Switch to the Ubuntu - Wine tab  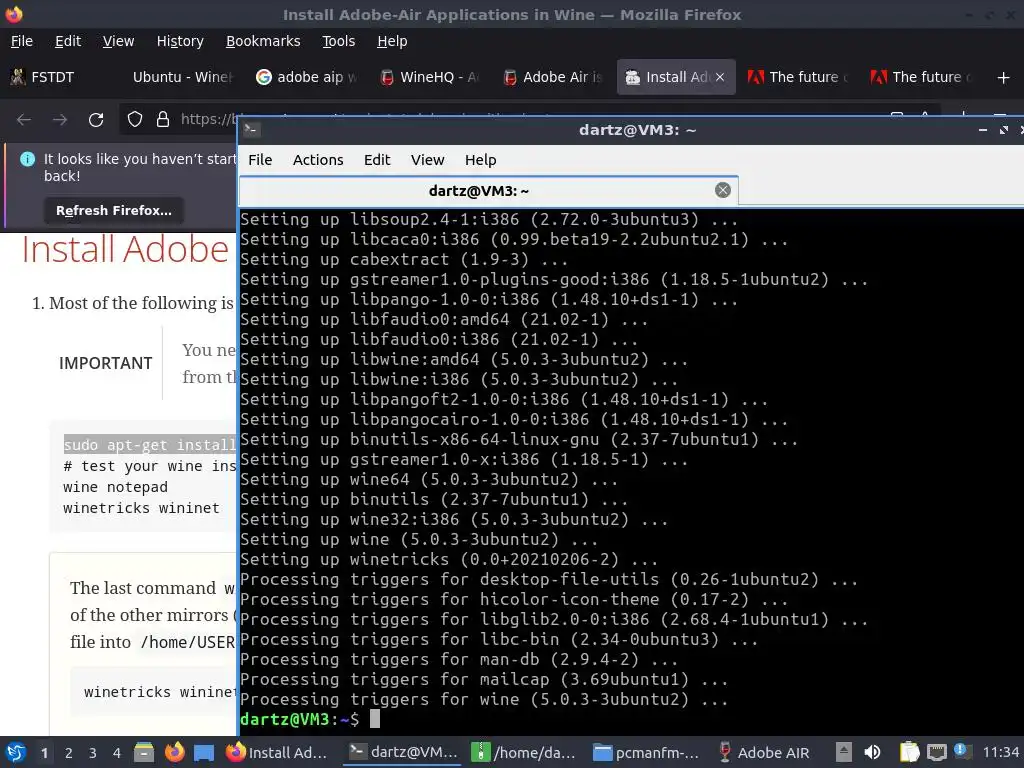[182, 77]
